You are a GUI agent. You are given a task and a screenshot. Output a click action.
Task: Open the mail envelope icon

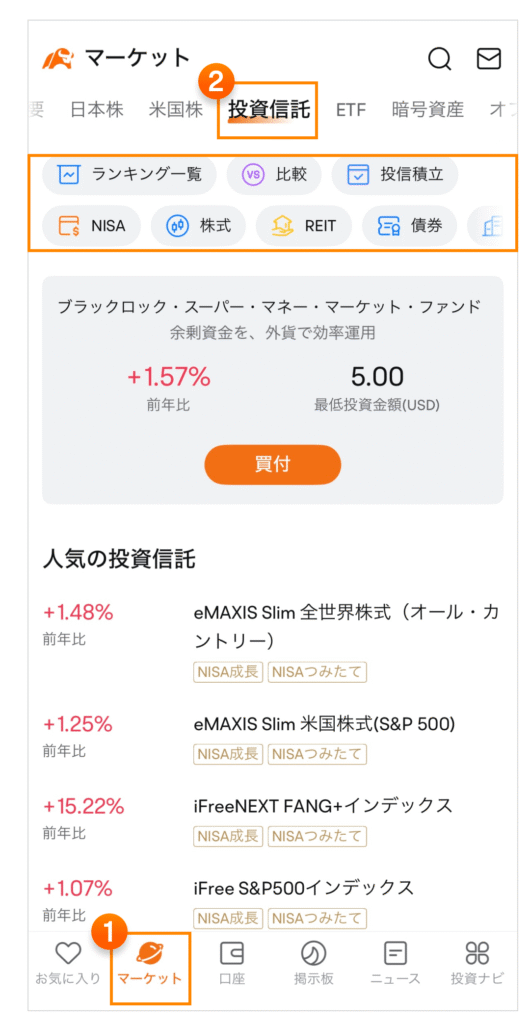[488, 58]
